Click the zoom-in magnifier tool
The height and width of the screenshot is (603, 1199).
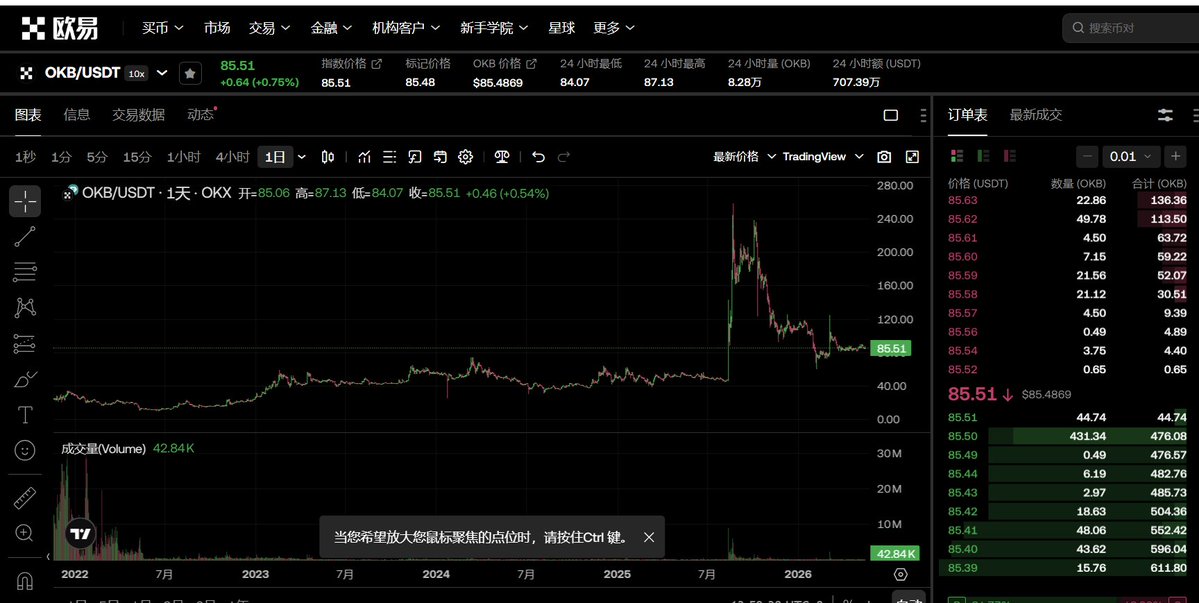tap(25, 533)
